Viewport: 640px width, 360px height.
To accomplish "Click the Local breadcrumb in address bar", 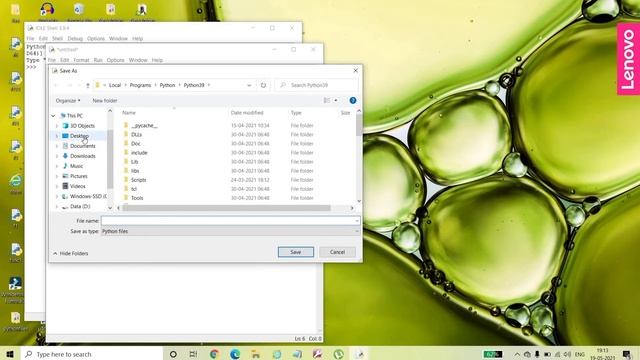I will point(115,85).
